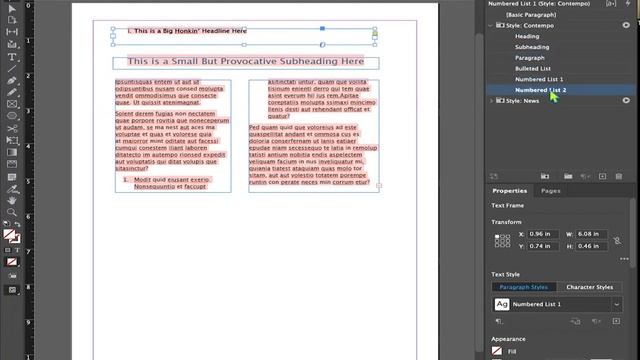Viewport: 640px width, 360px height.
Task: Select the Gradient Swatch tool
Action: click(12, 152)
